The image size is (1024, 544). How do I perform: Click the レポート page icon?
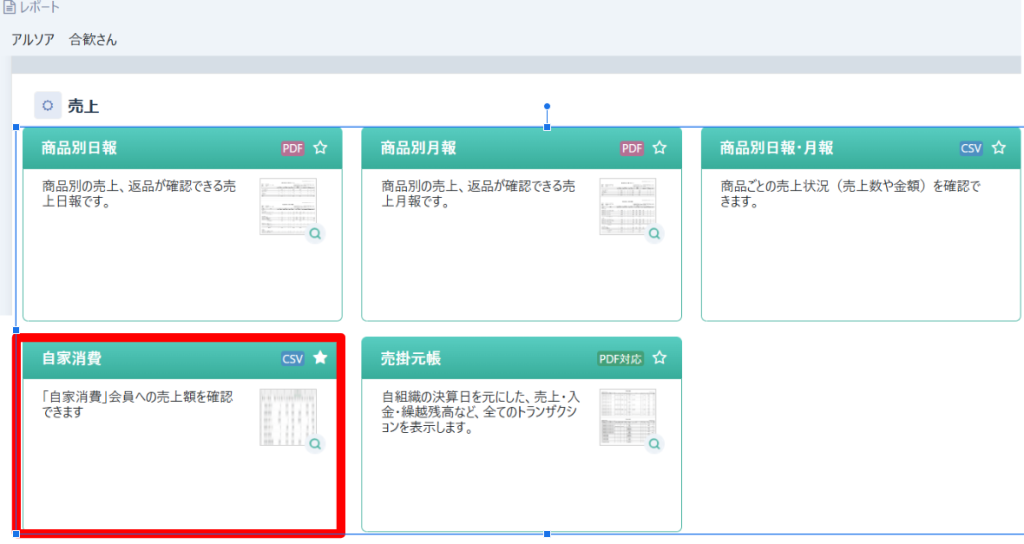(9, 8)
